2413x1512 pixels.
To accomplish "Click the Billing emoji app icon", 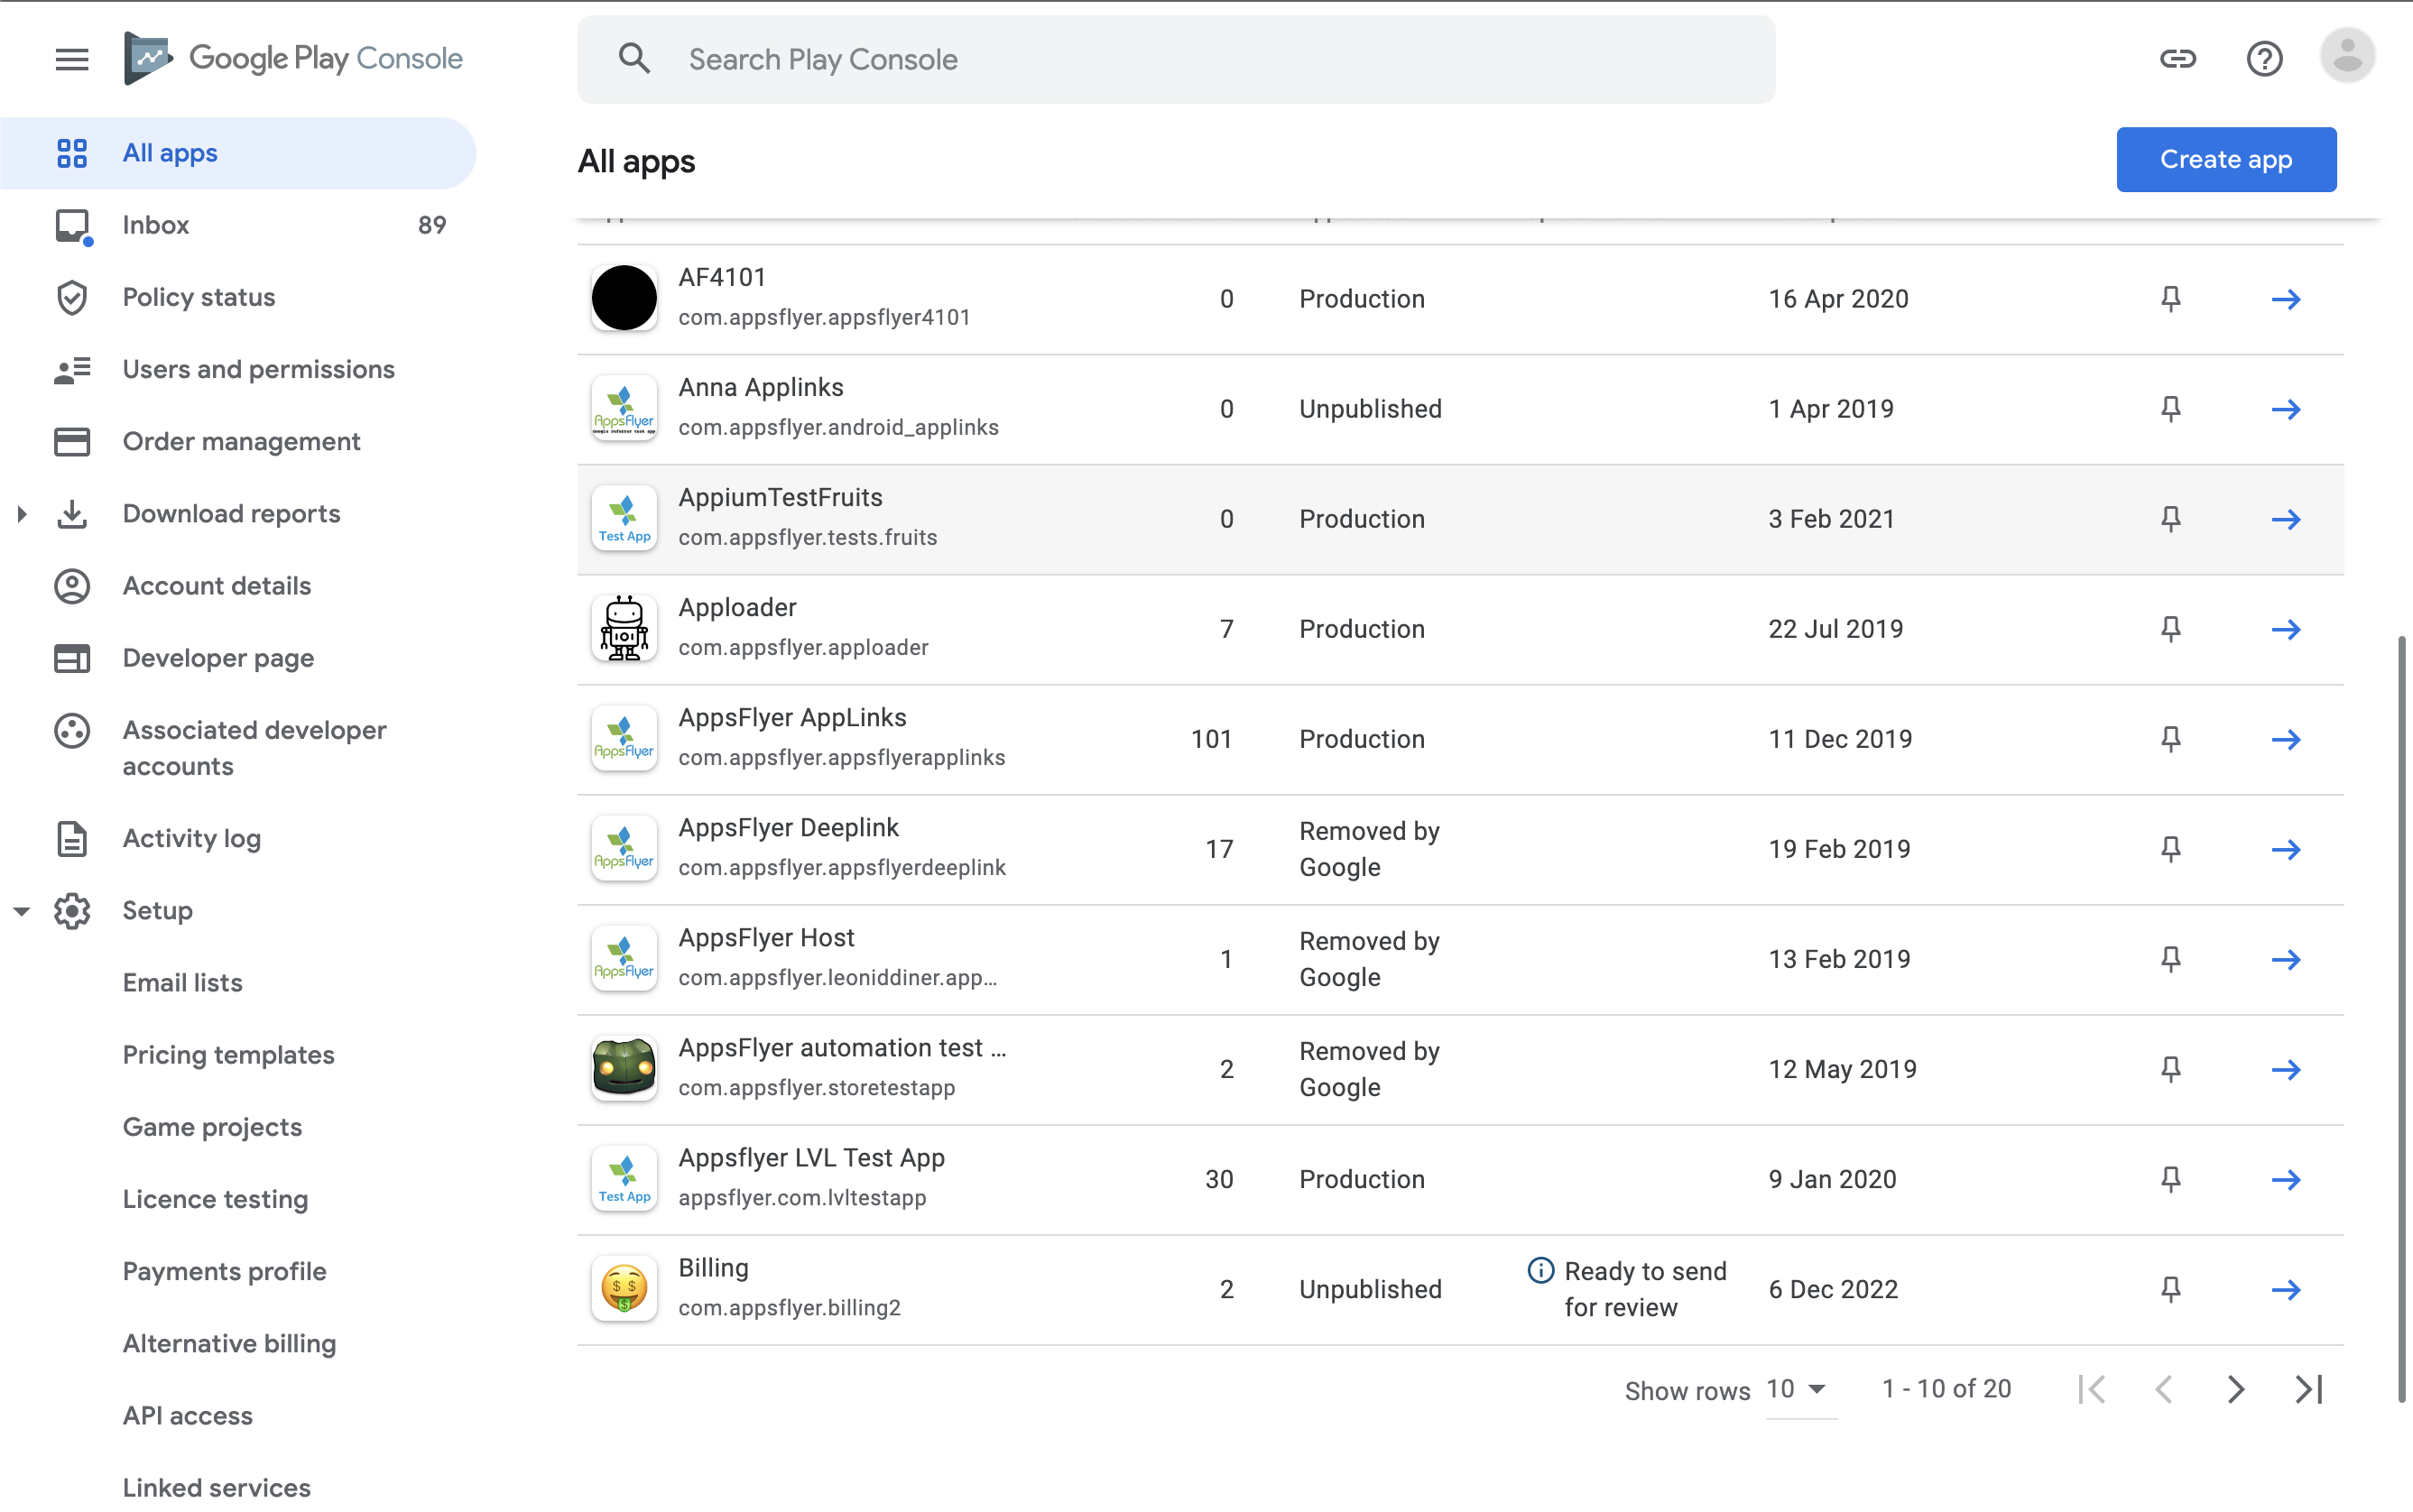I will pos(622,1286).
